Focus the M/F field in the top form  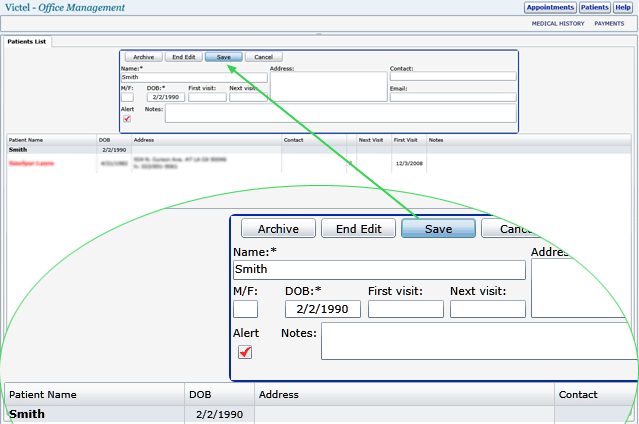(127, 97)
